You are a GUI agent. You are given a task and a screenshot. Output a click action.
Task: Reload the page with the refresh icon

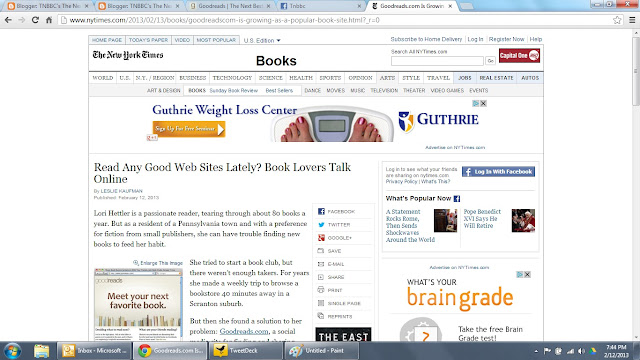pyautogui.click(x=35, y=20)
